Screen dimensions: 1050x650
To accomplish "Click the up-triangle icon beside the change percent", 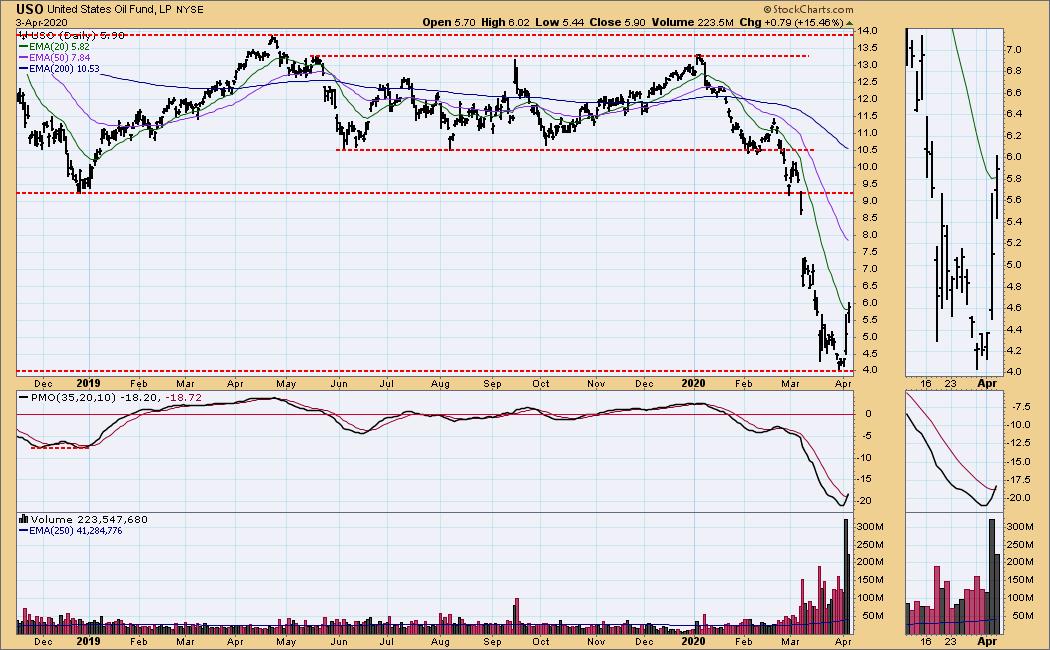I will click(850, 23).
